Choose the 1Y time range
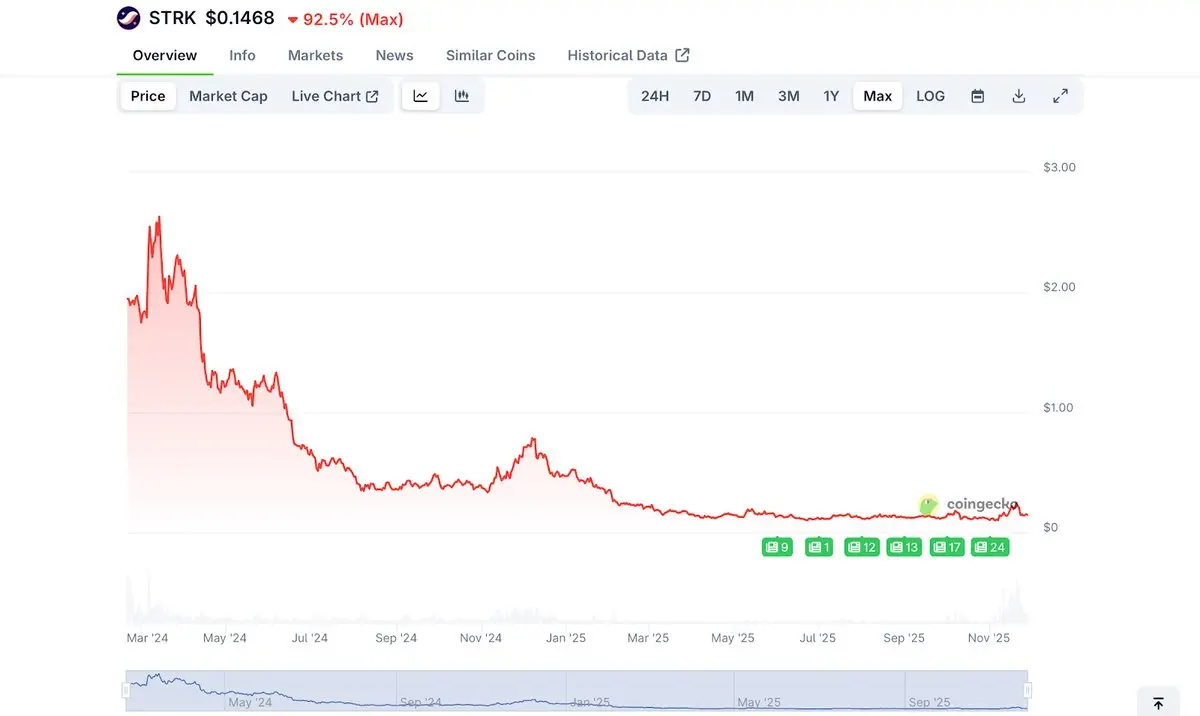The image size is (1200, 716). point(831,96)
